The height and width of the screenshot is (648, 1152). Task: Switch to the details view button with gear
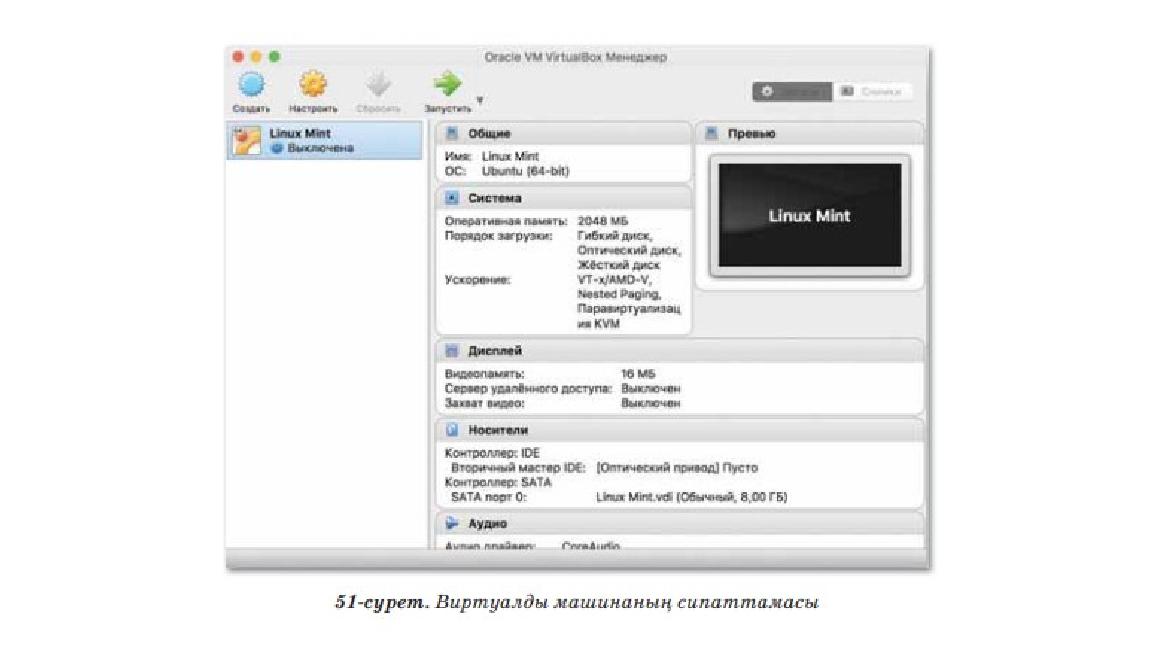point(792,91)
